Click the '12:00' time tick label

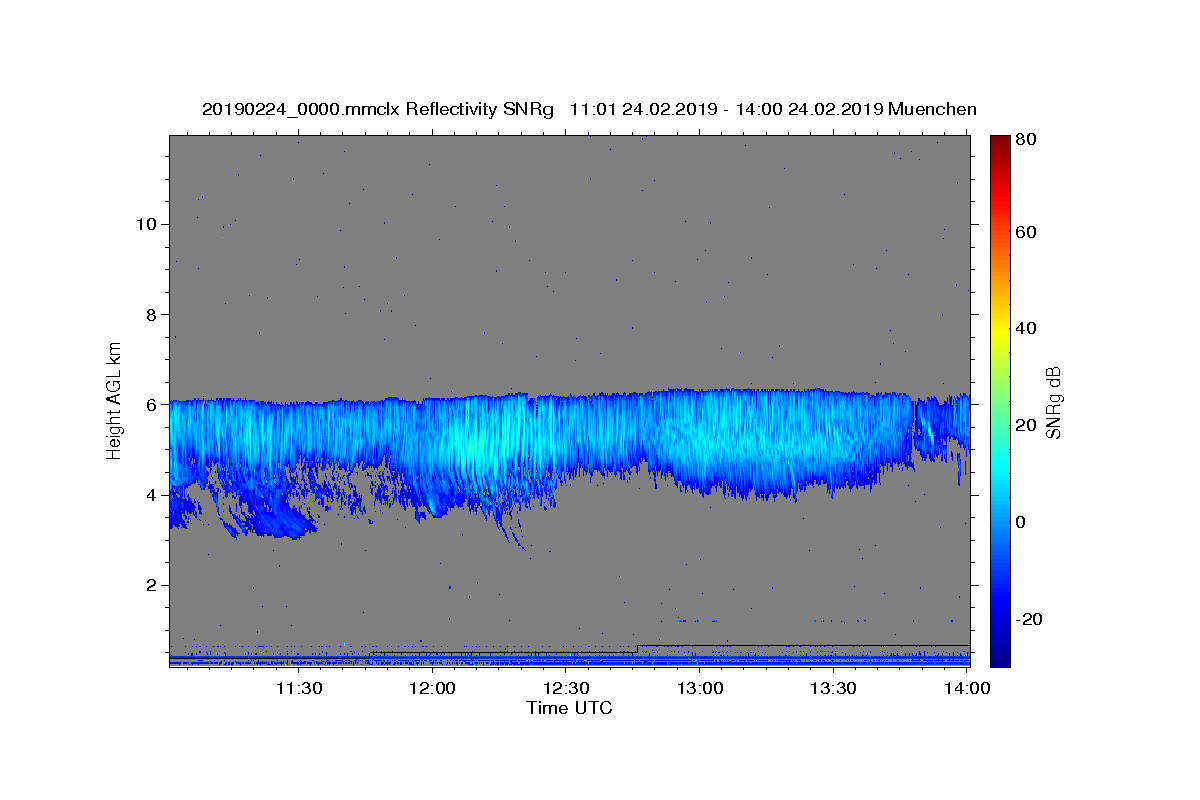(432, 688)
